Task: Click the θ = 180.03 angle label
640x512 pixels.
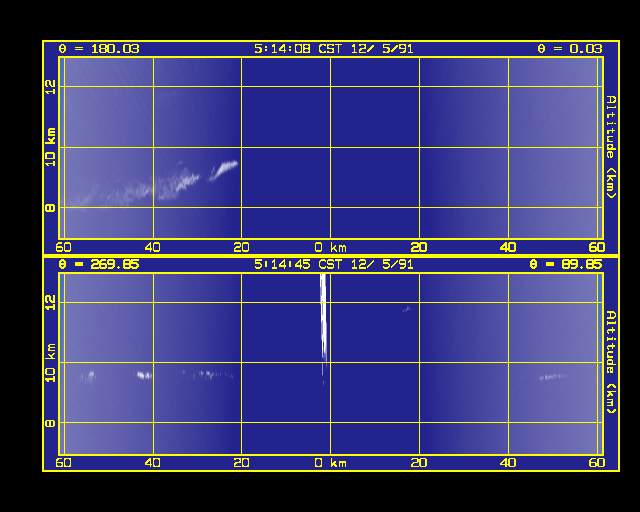Action: (x=99, y=49)
